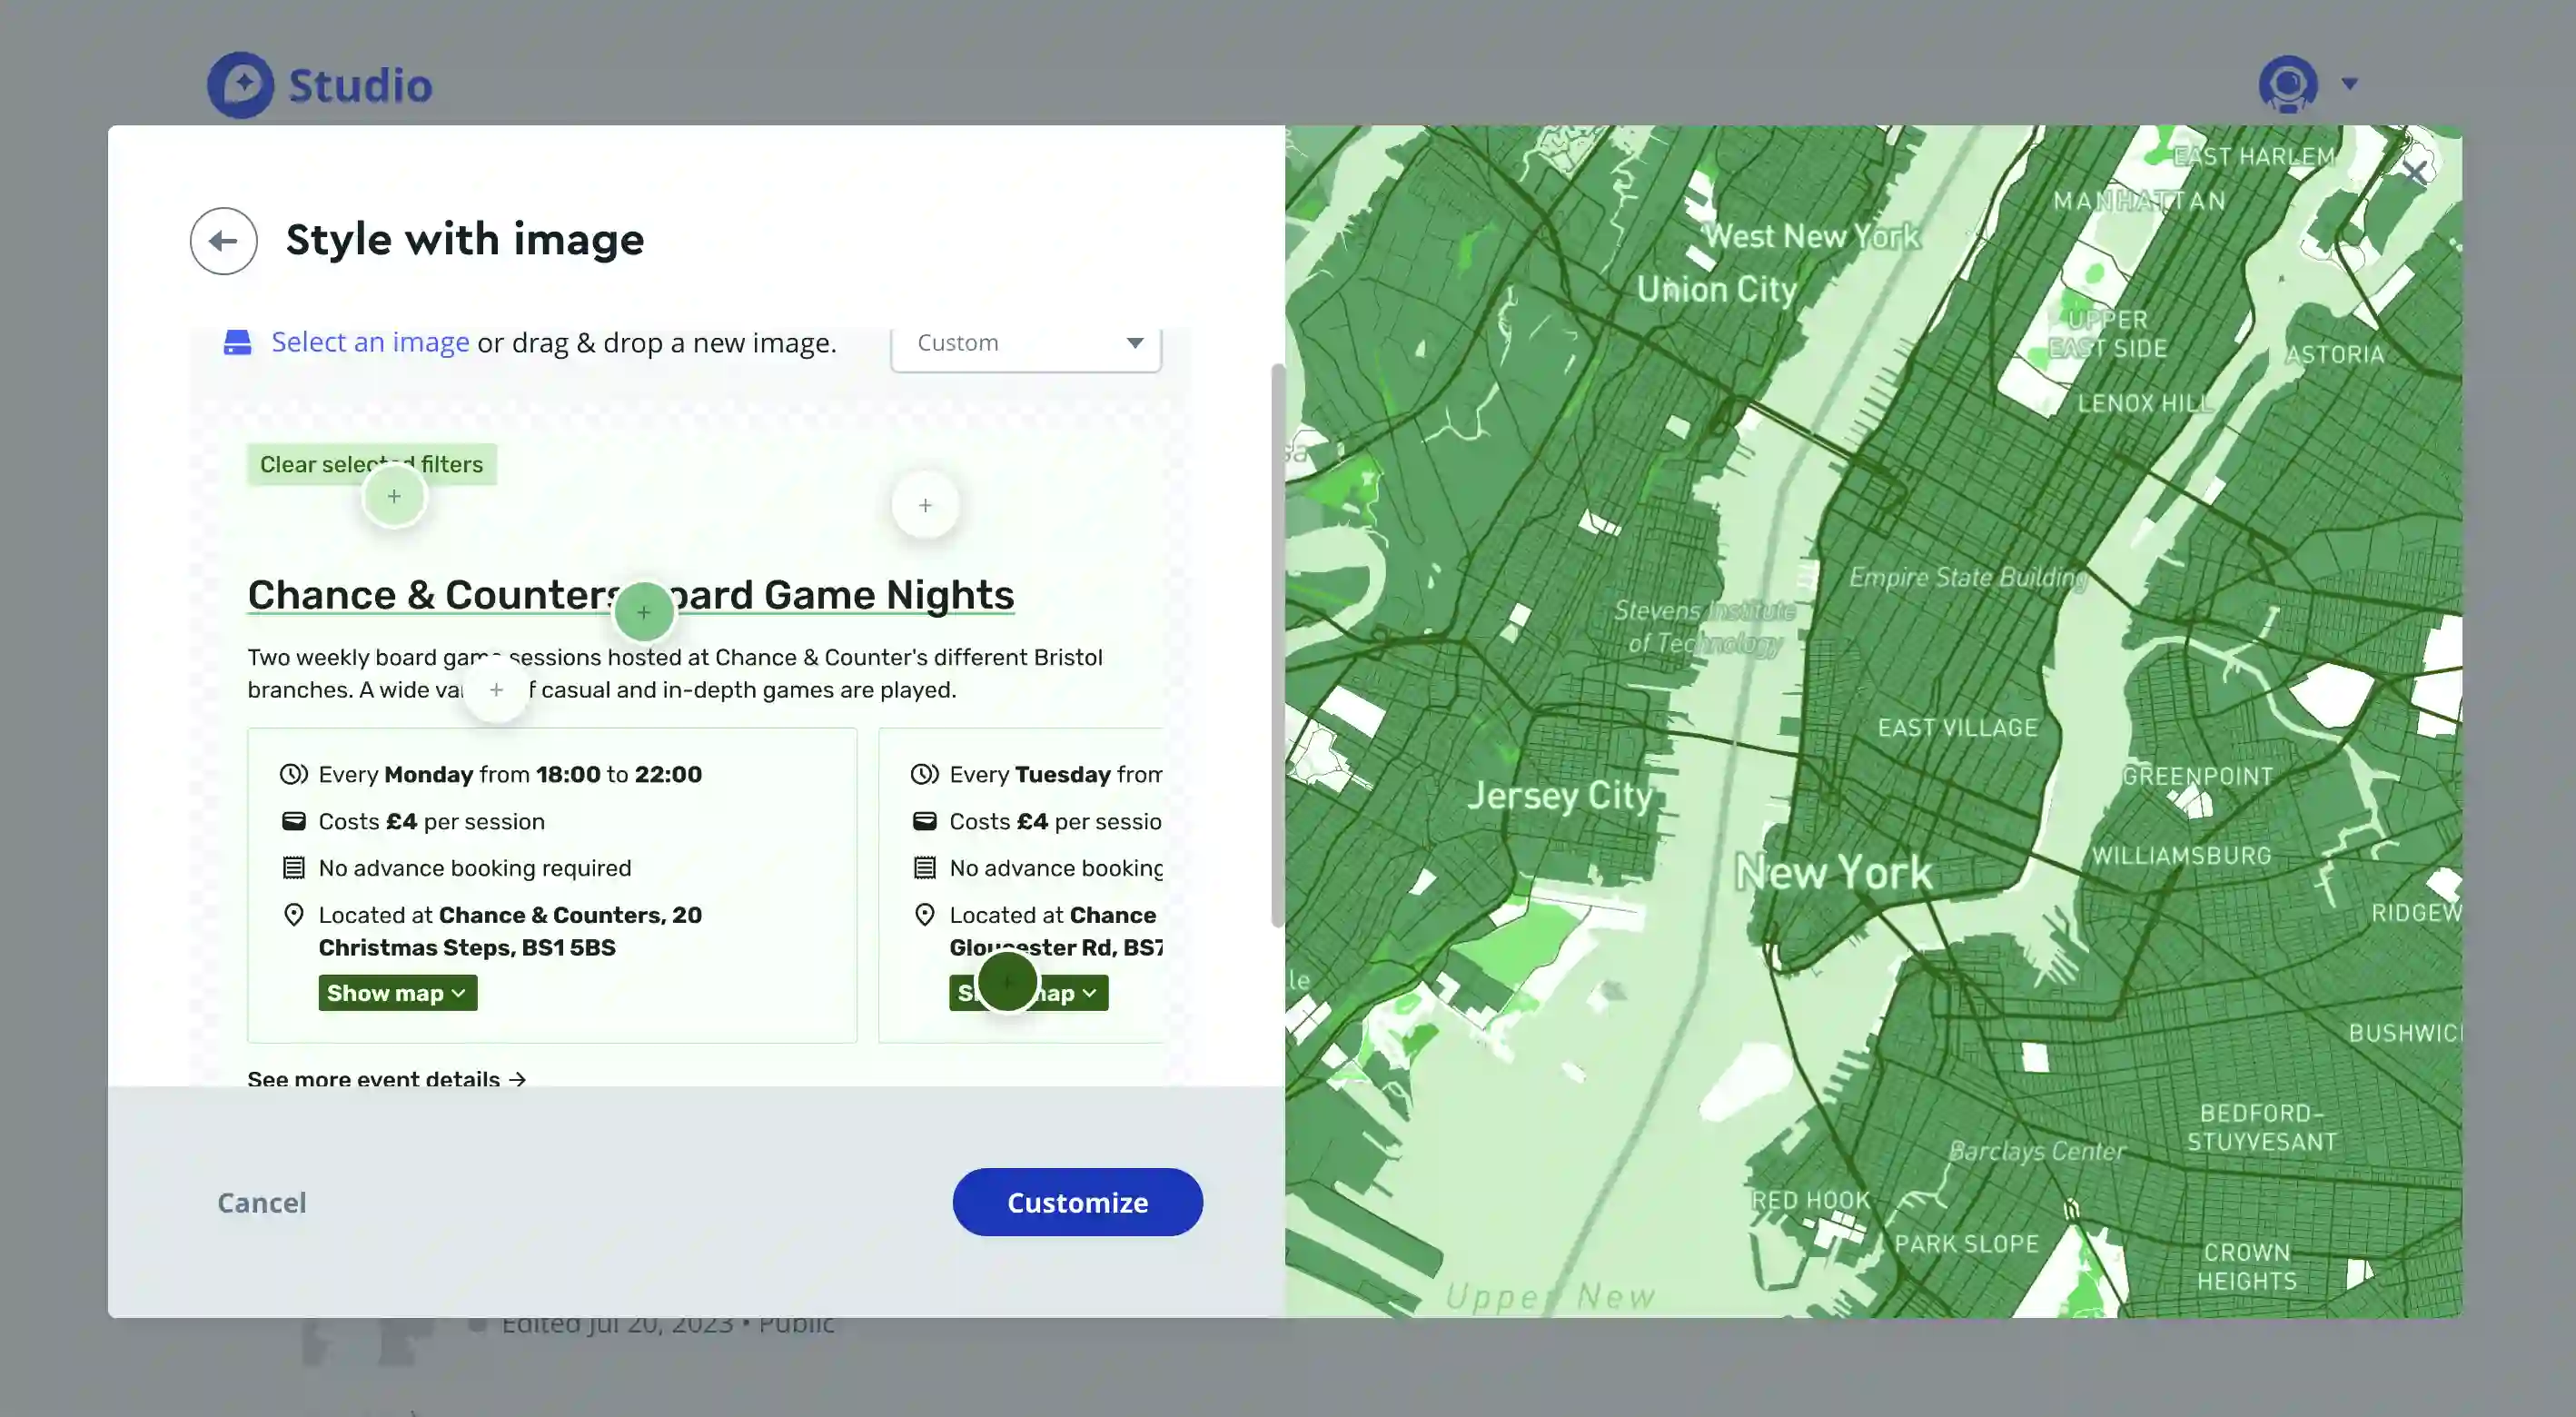Screen dimensions: 2576x1417
Task: Click the list icon beside No advance booking required
Action: (293, 868)
